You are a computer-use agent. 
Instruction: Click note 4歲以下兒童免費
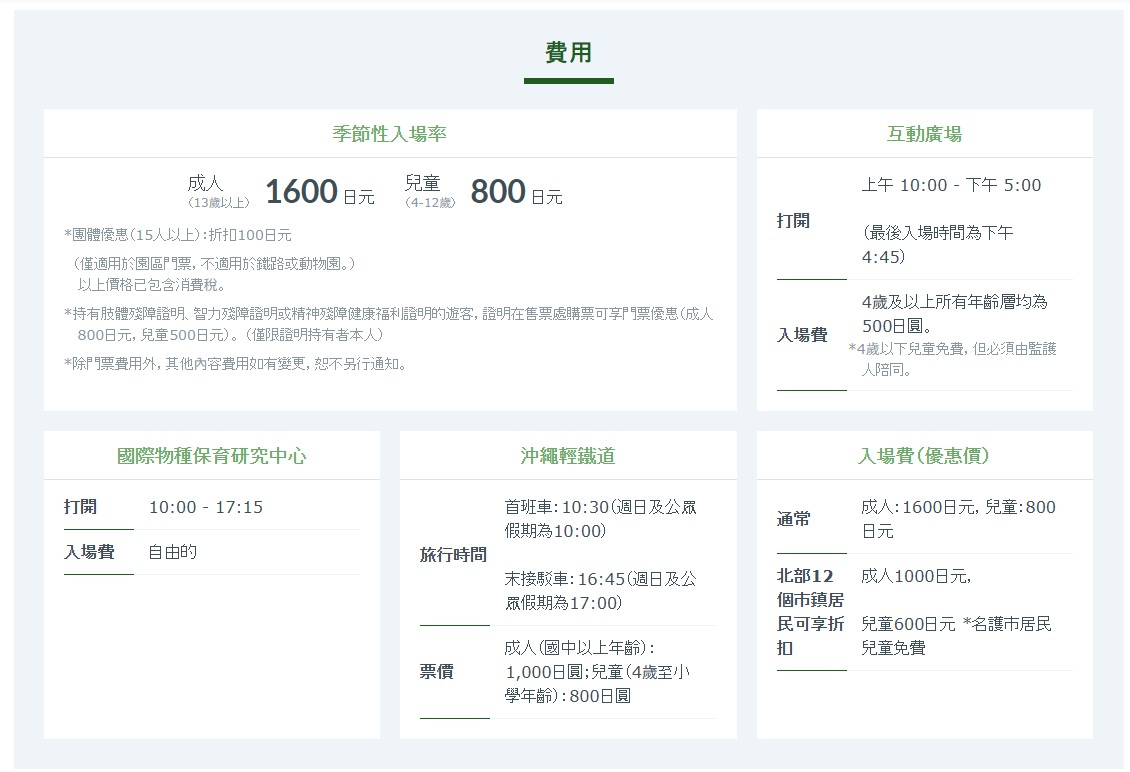click(x=953, y=359)
